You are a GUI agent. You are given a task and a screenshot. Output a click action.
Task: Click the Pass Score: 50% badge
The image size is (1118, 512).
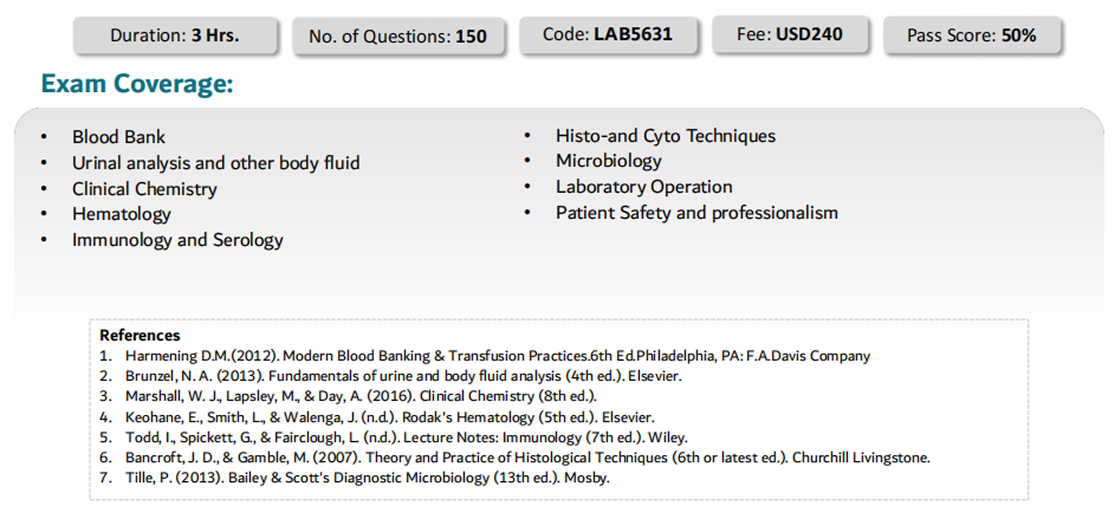coord(971,35)
